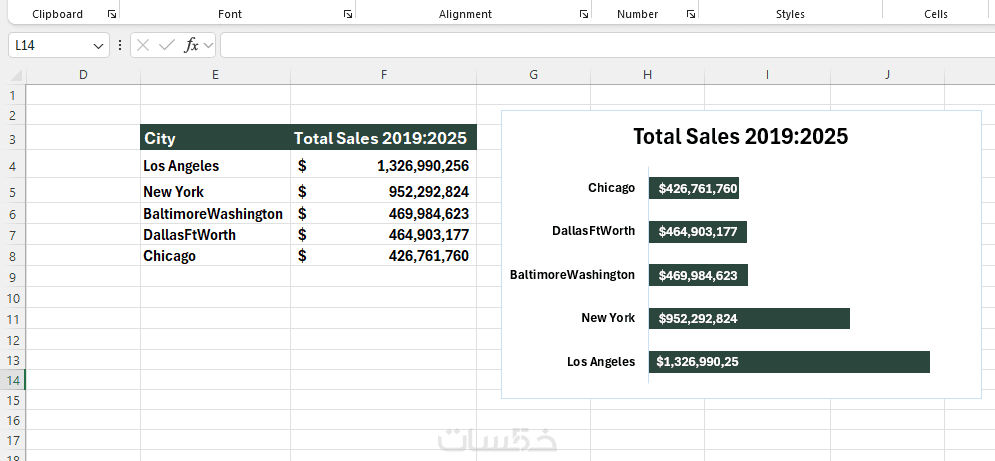Expand the Name Box dropdown arrow
The height and width of the screenshot is (461, 995).
[99, 46]
